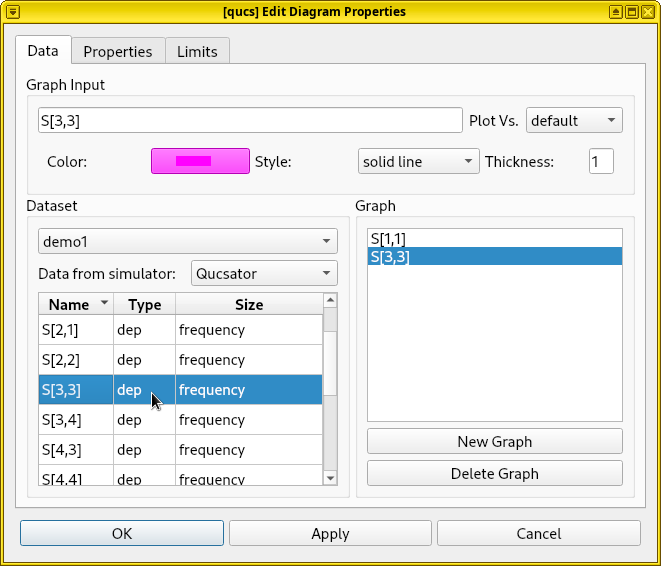Pick the magenta graph color swatch
Viewport: 661px width, 566px height.
click(200, 162)
